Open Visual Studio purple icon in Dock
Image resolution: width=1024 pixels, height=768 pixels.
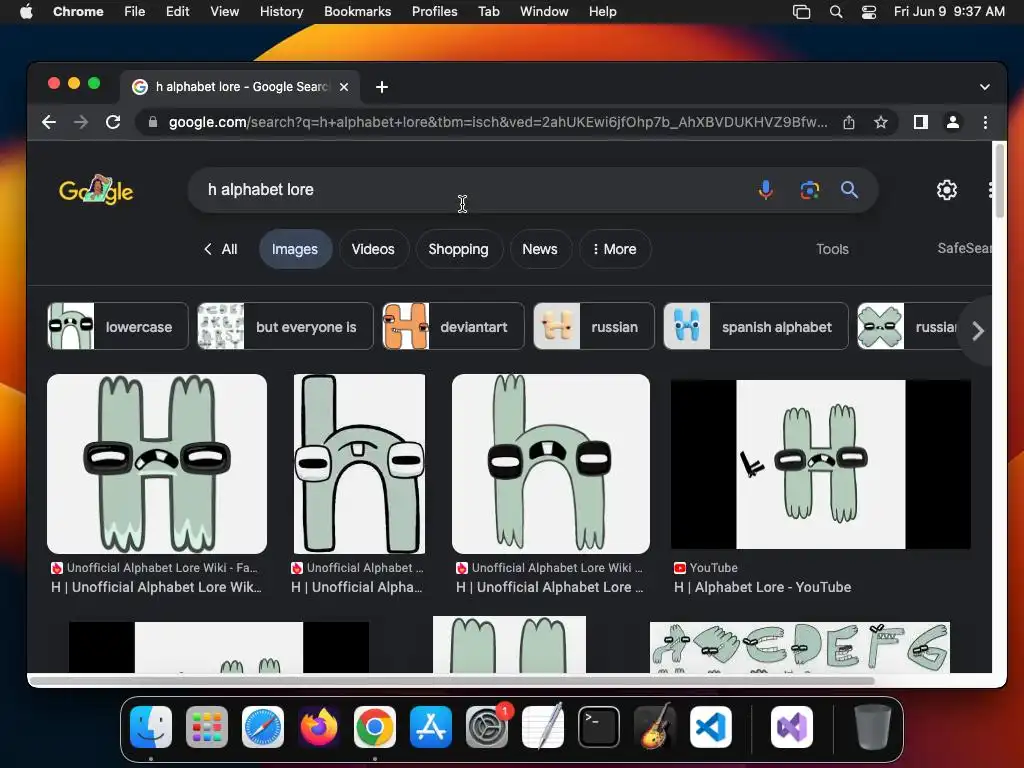coord(792,727)
